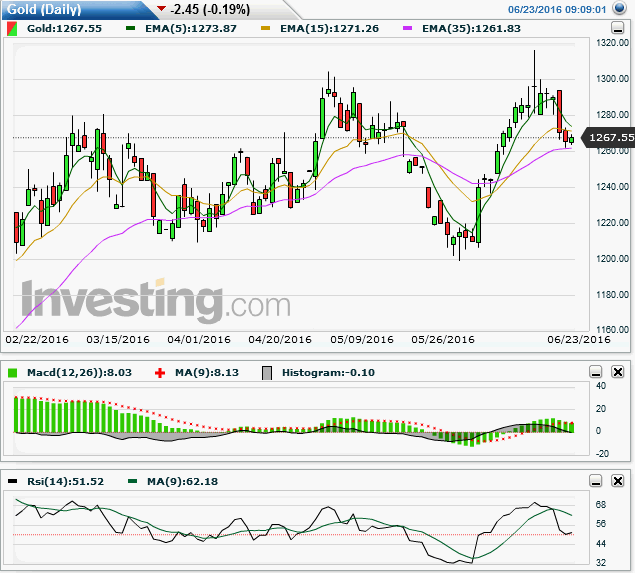Click the gray Histogram legend box
The image size is (635, 573).
(267, 373)
